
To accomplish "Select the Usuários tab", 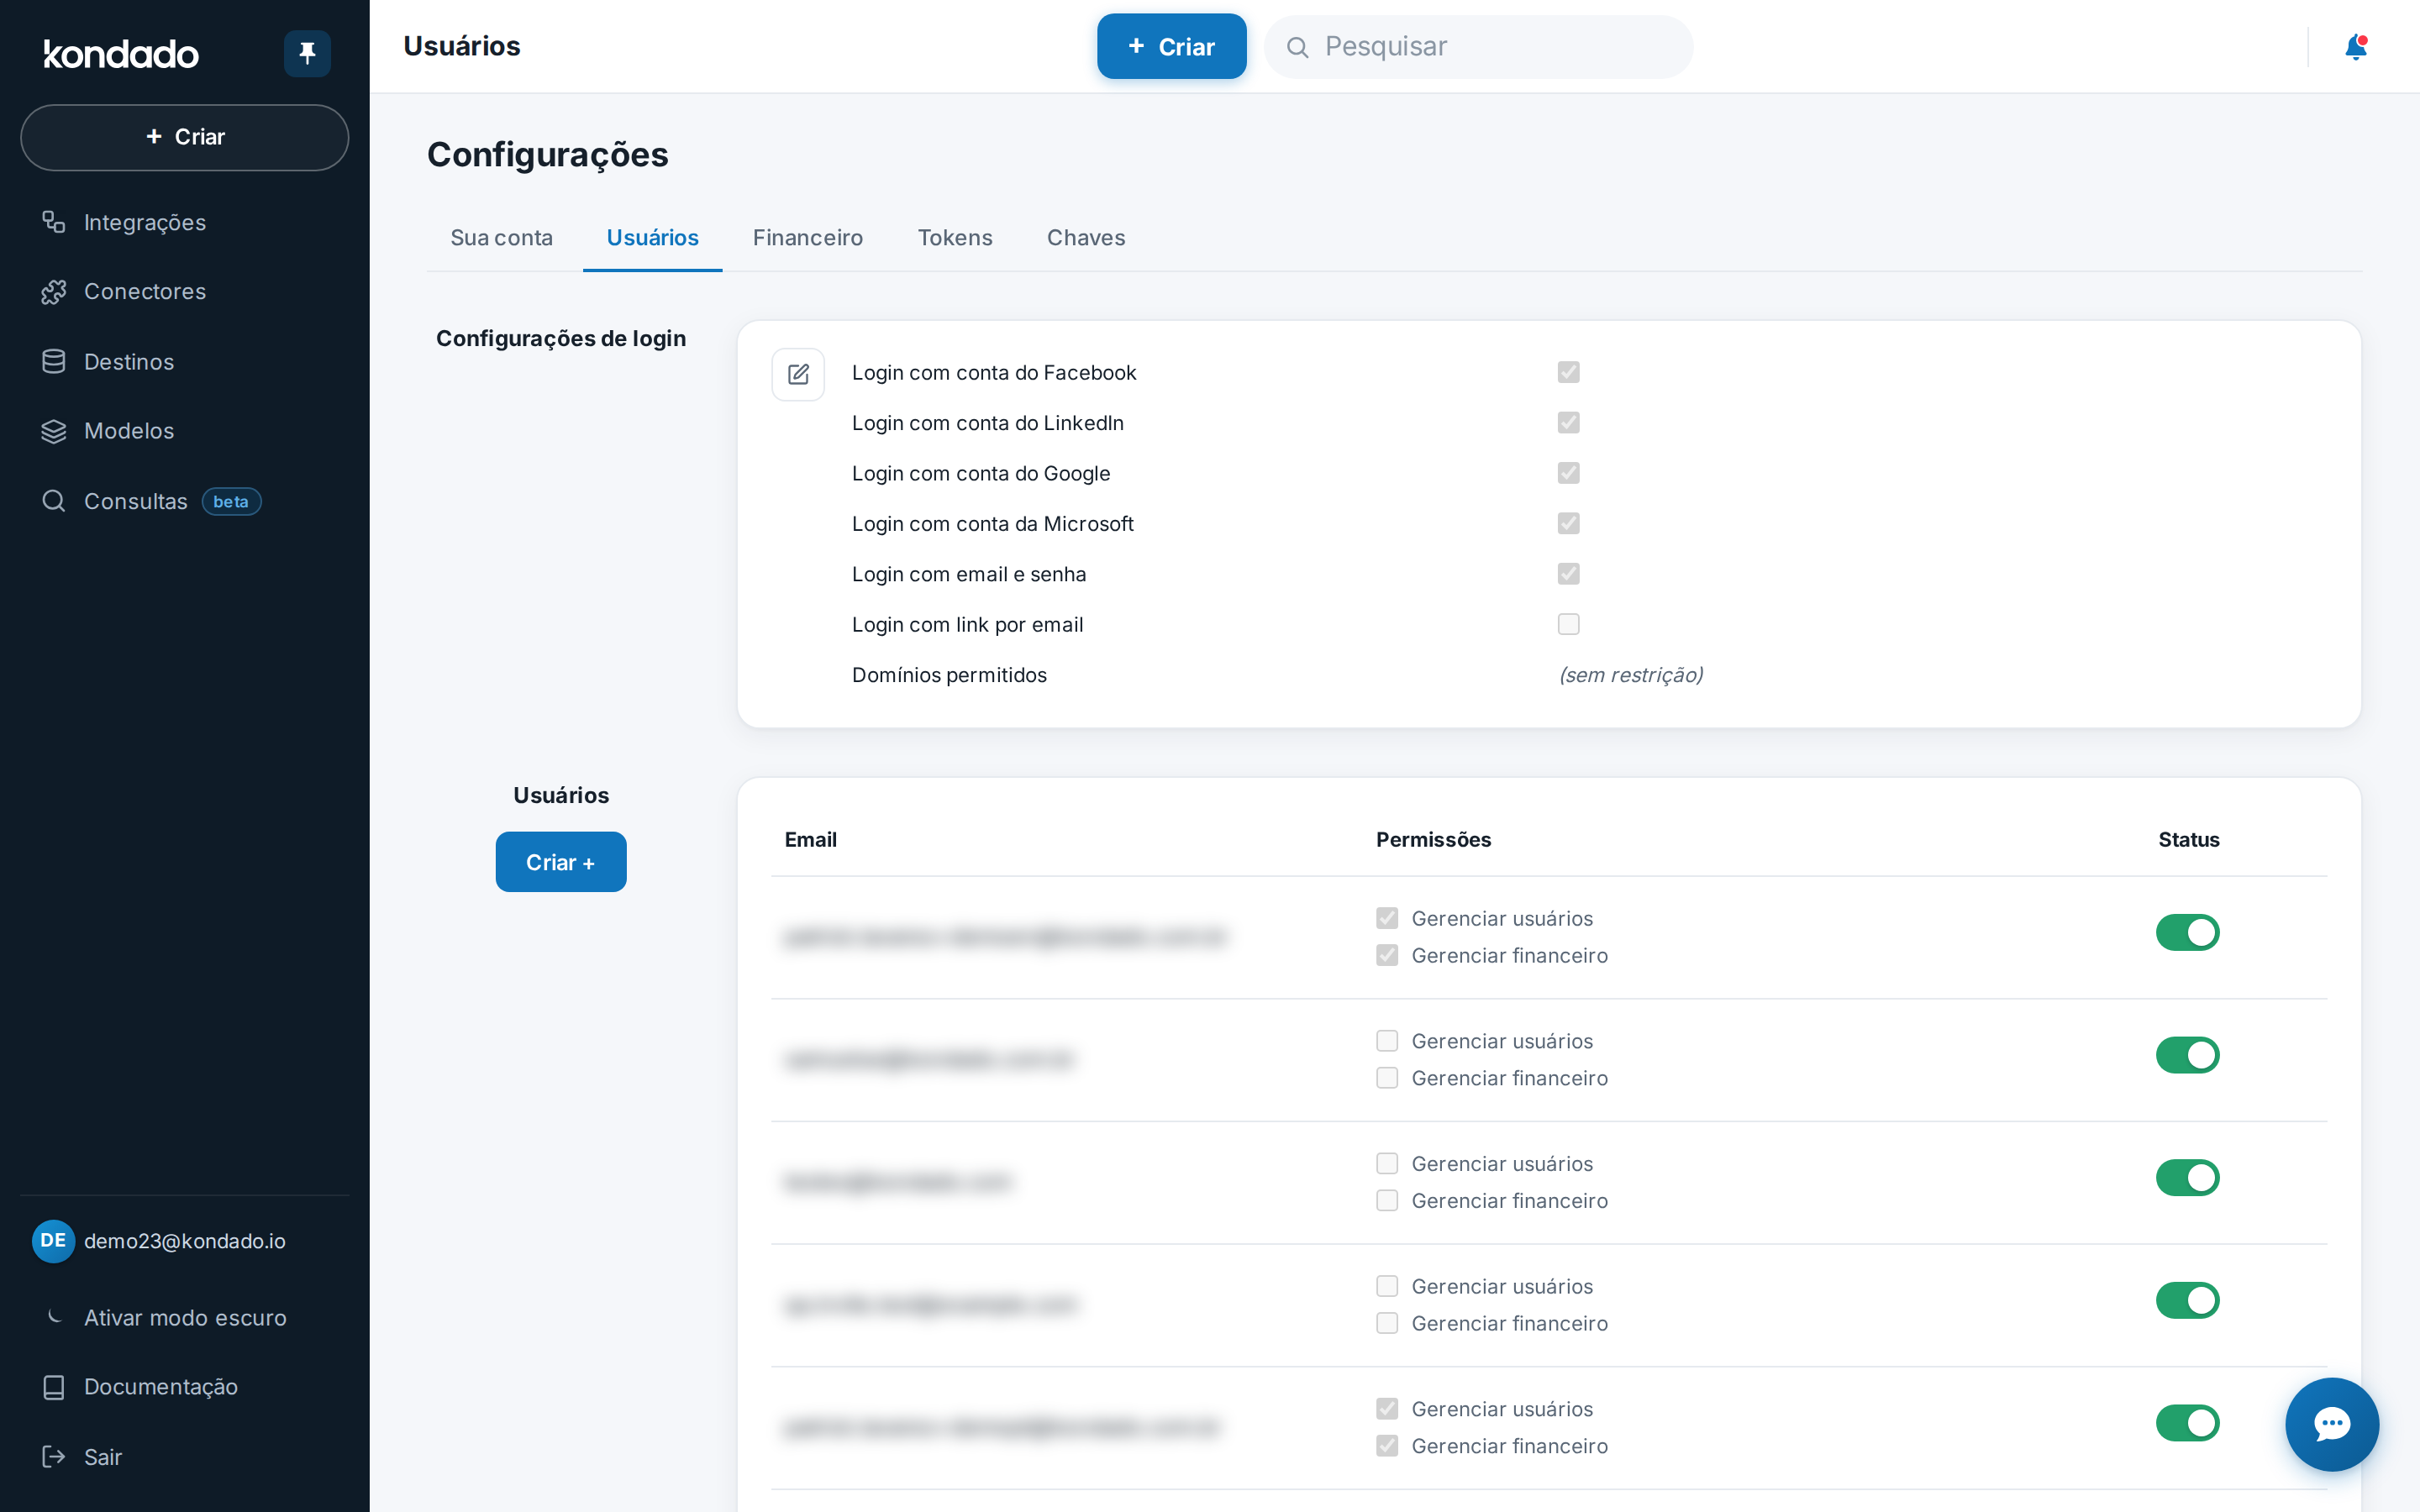I will pos(653,238).
